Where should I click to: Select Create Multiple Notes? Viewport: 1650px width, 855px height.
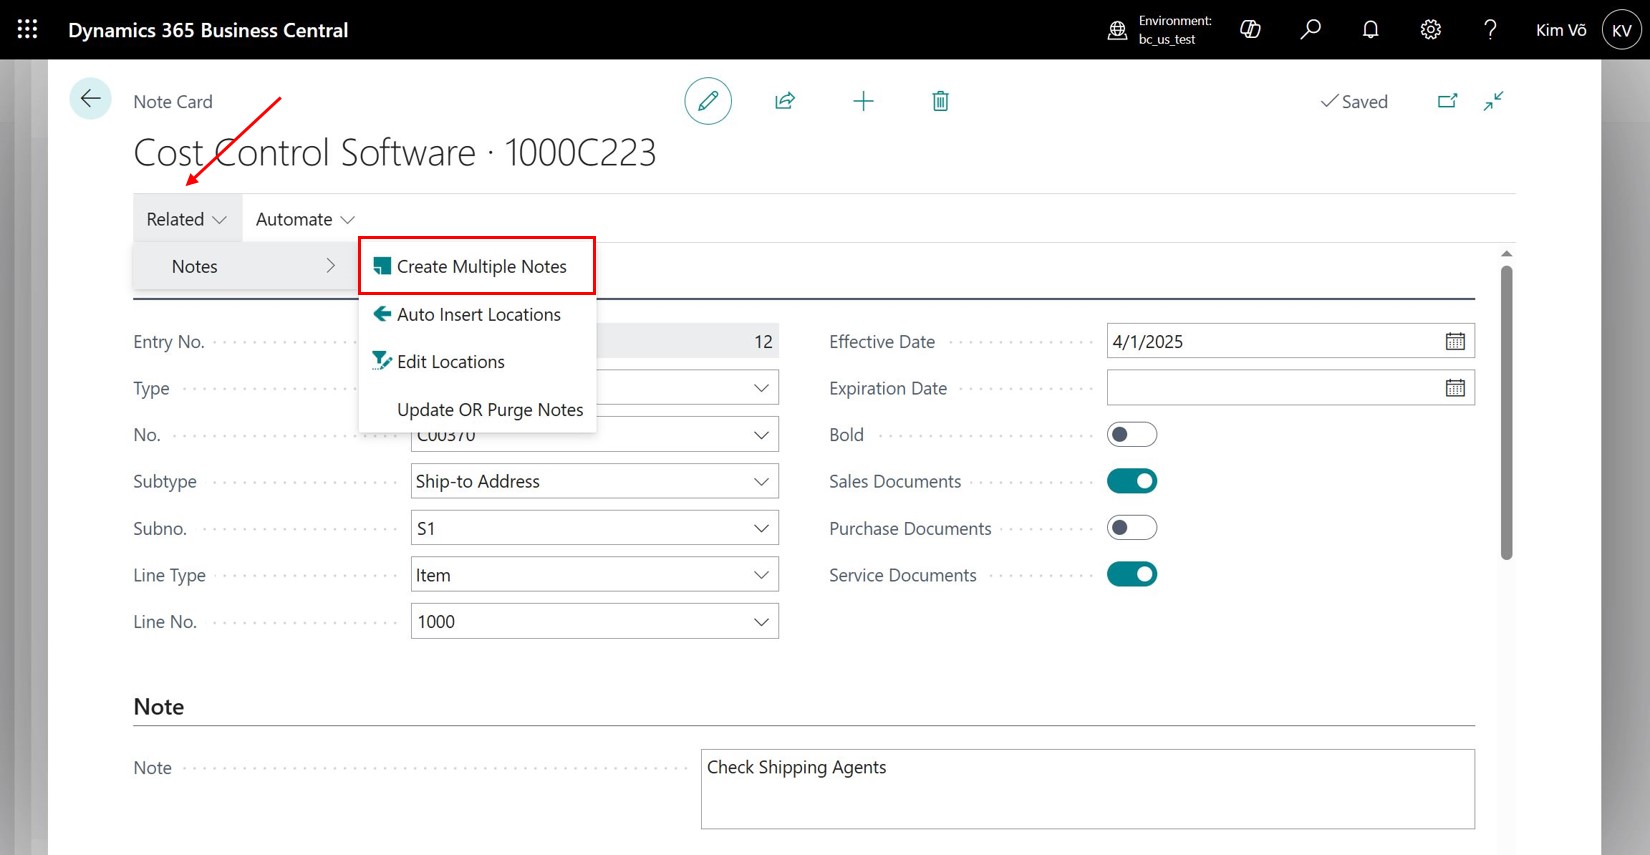click(x=477, y=266)
